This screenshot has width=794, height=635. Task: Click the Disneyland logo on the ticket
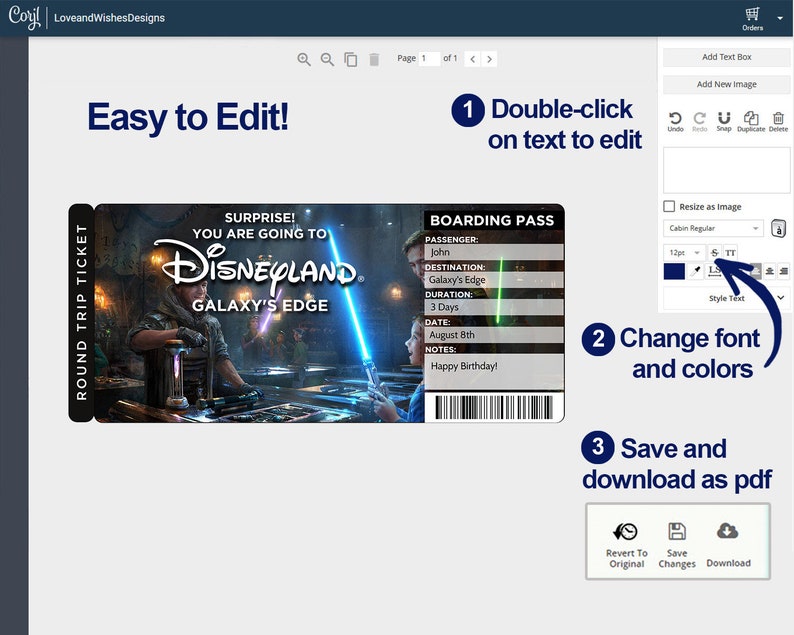(x=258, y=265)
